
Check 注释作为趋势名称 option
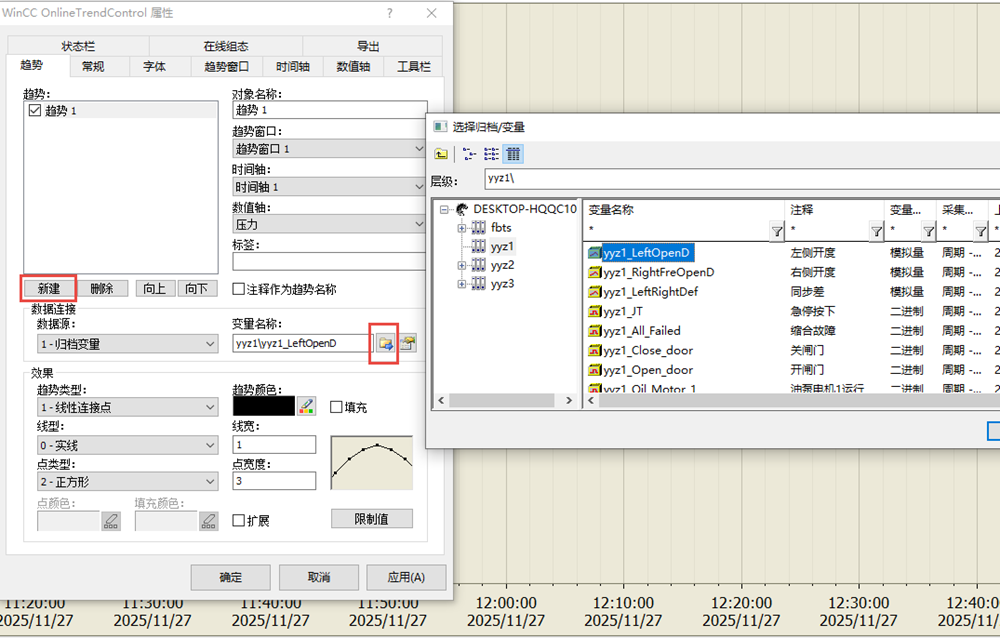coord(239,289)
